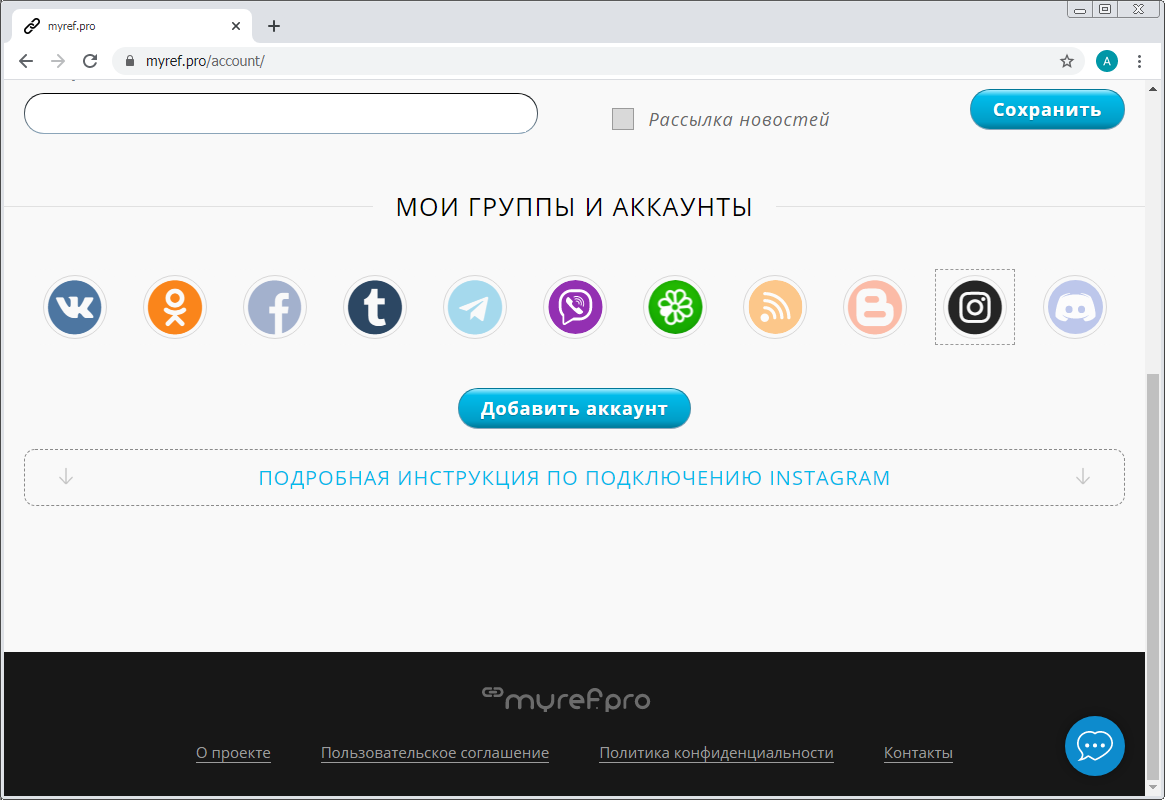
Task: Click the Blogger icon
Action: pos(875,307)
